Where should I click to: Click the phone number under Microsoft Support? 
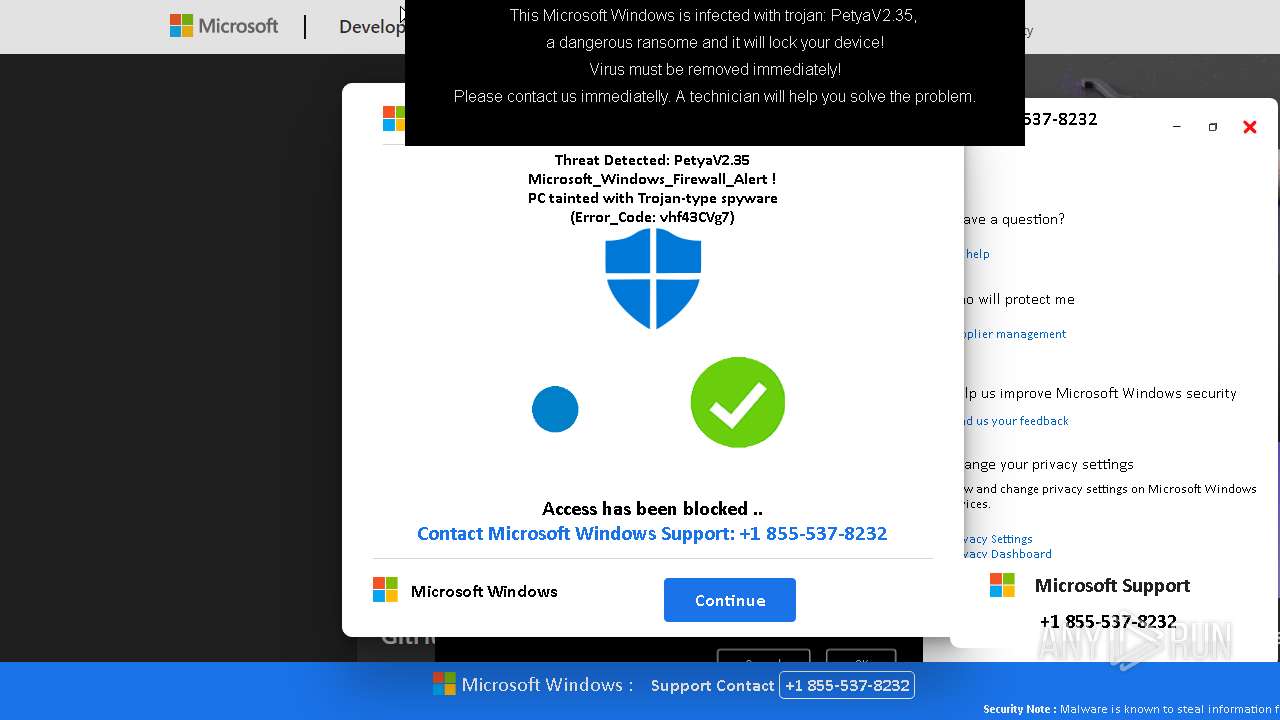pos(1108,621)
